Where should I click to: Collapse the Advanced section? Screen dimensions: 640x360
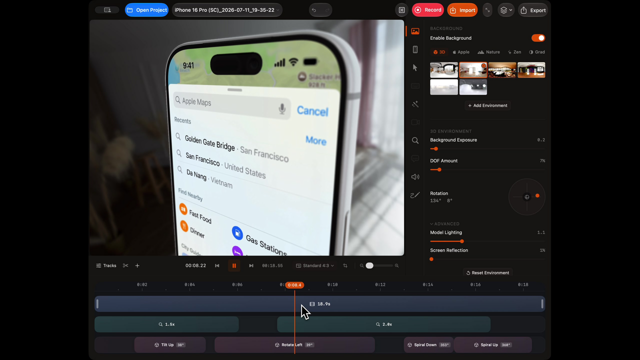444,224
